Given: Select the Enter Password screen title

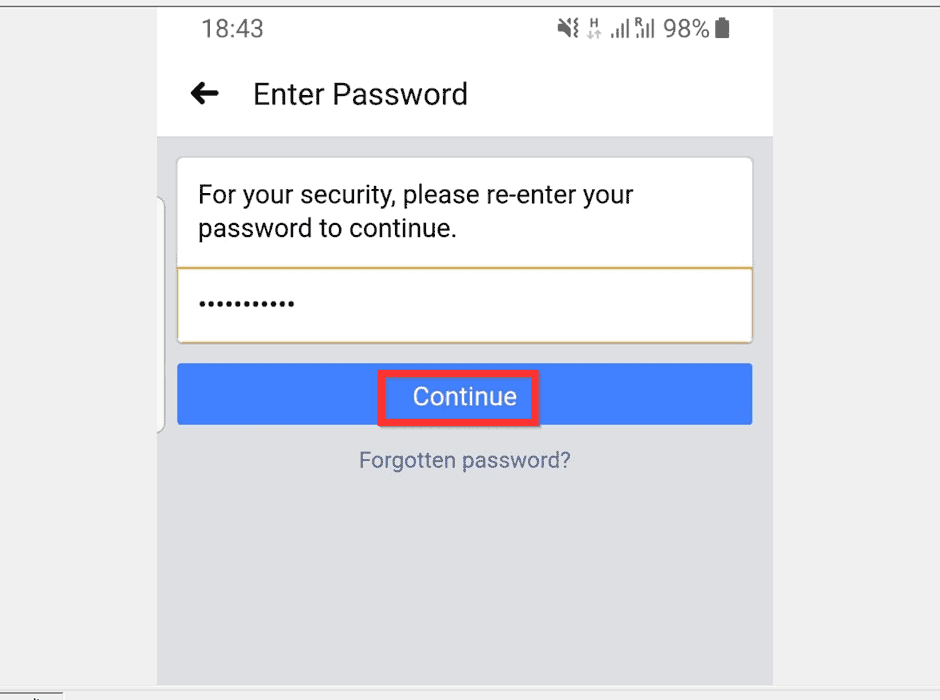Looking at the screenshot, I should coord(360,94).
